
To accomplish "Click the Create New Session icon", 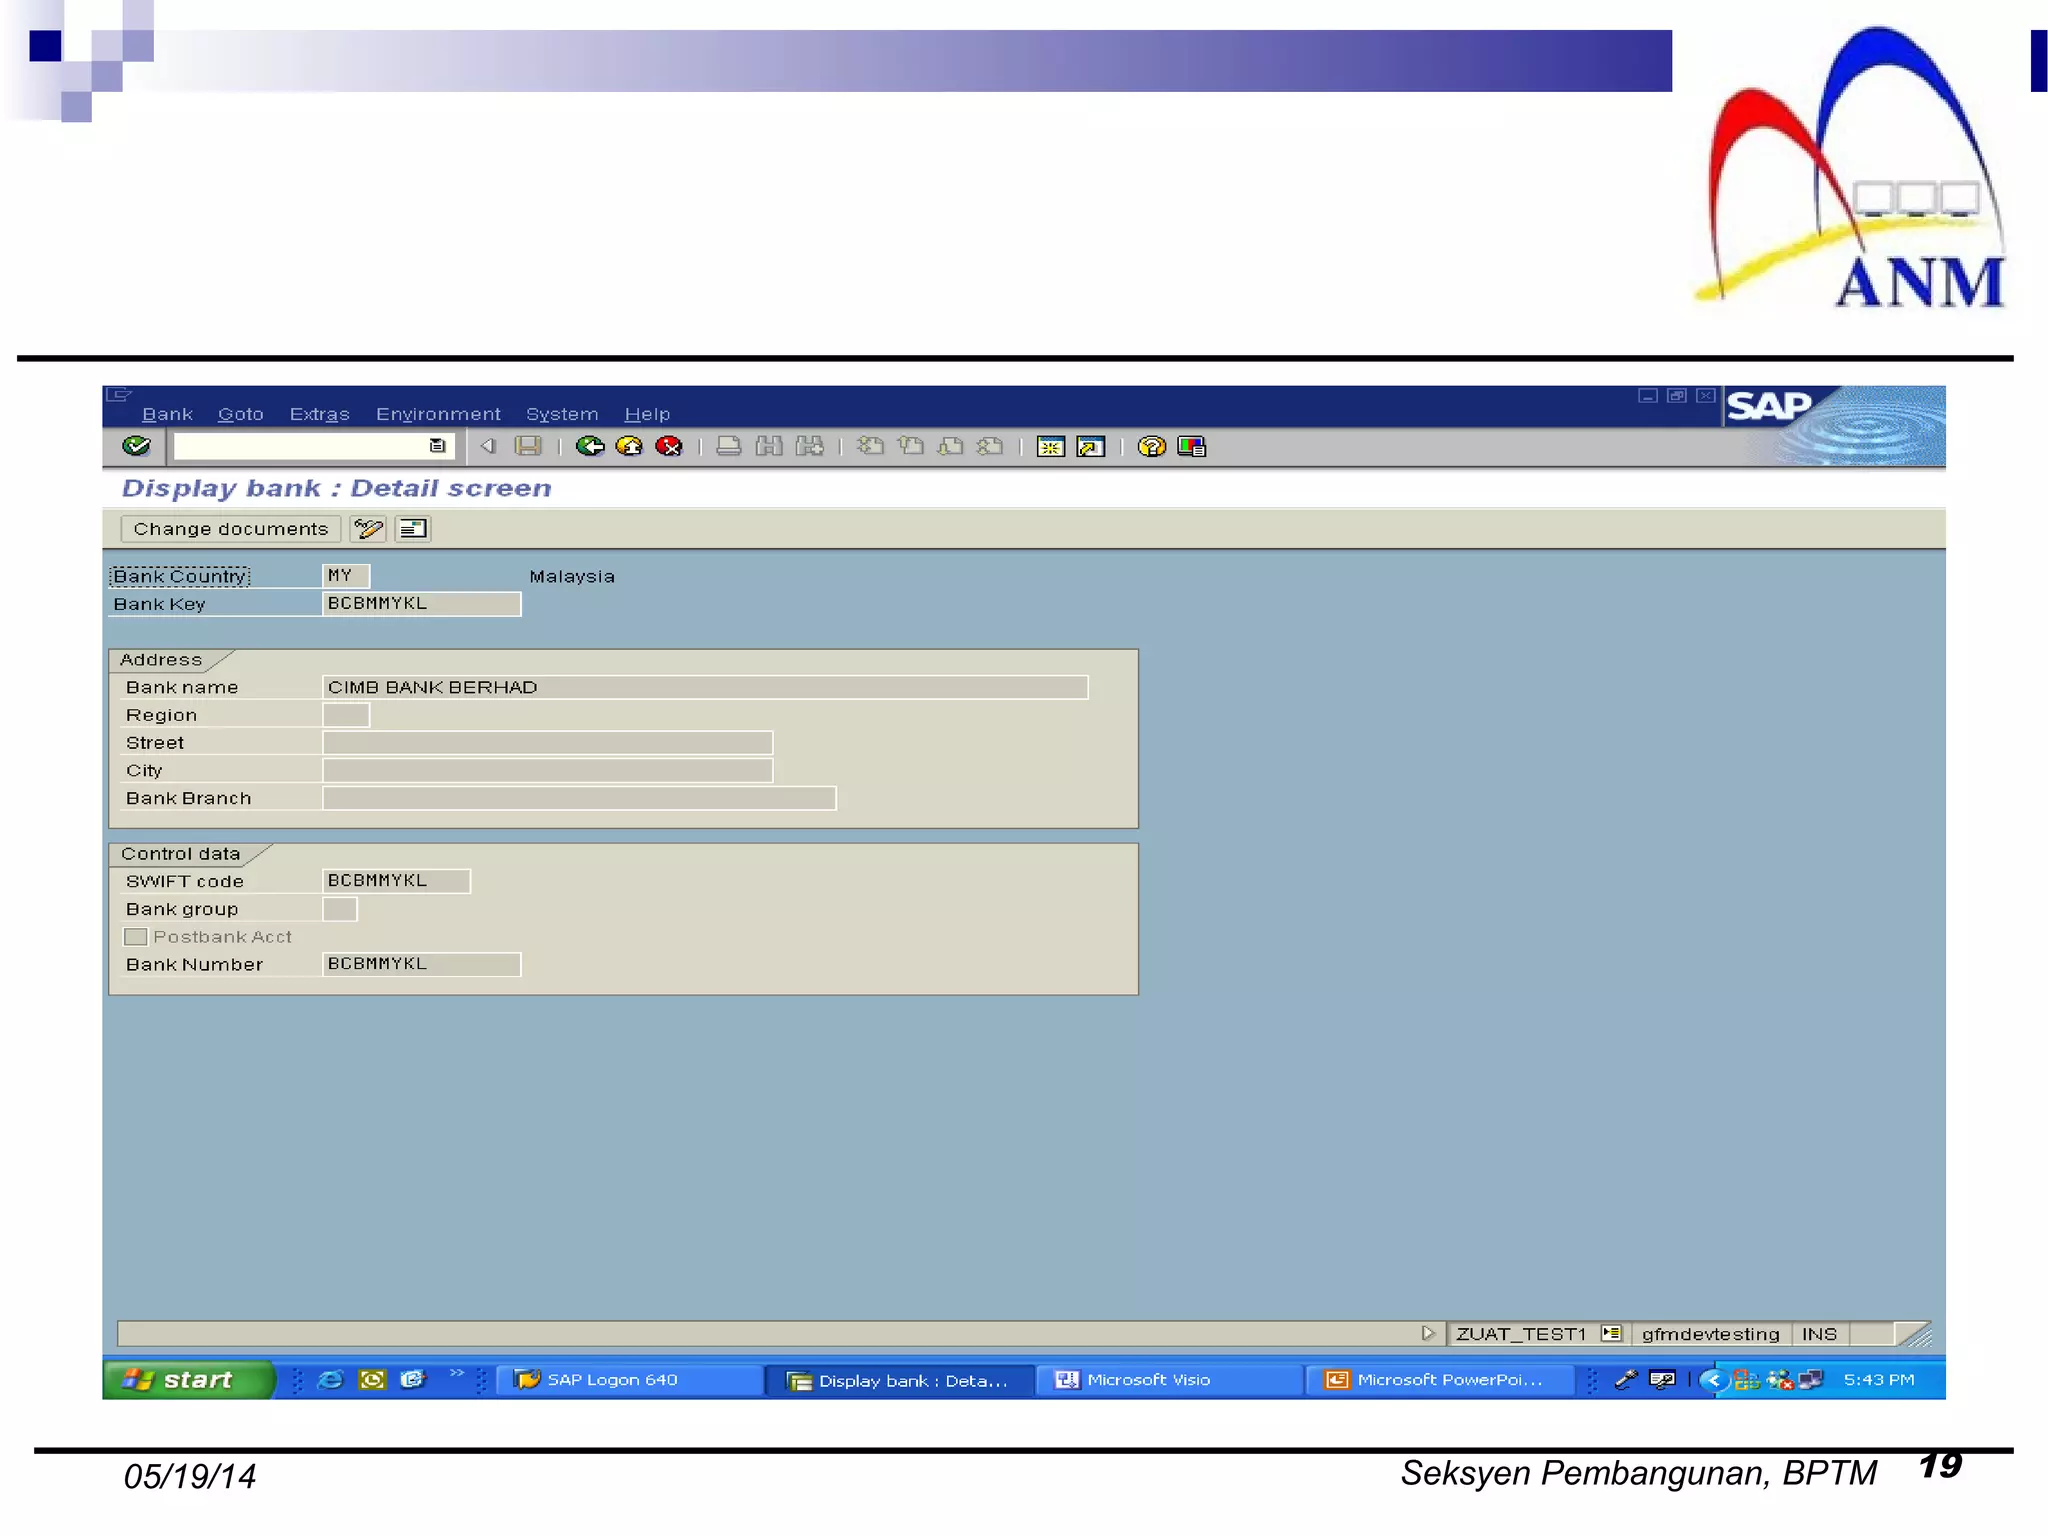I will coord(1050,447).
